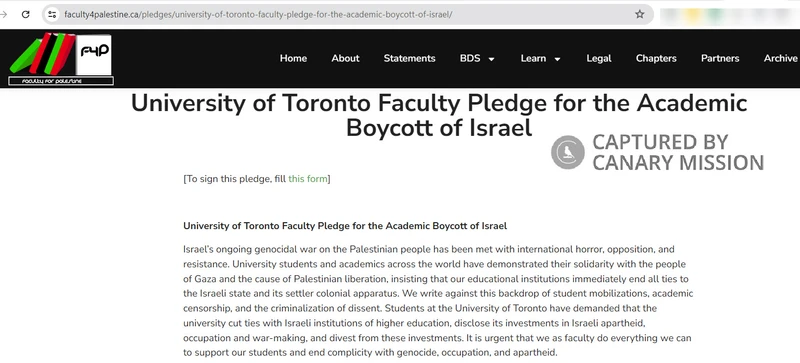Visit the Partners page
This screenshot has width=800, height=363.
click(720, 58)
